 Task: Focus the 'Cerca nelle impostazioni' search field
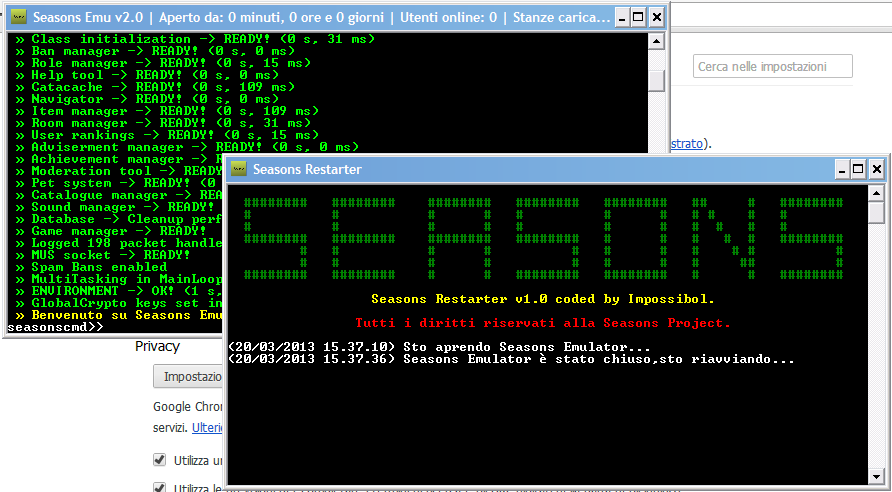coord(773,67)
